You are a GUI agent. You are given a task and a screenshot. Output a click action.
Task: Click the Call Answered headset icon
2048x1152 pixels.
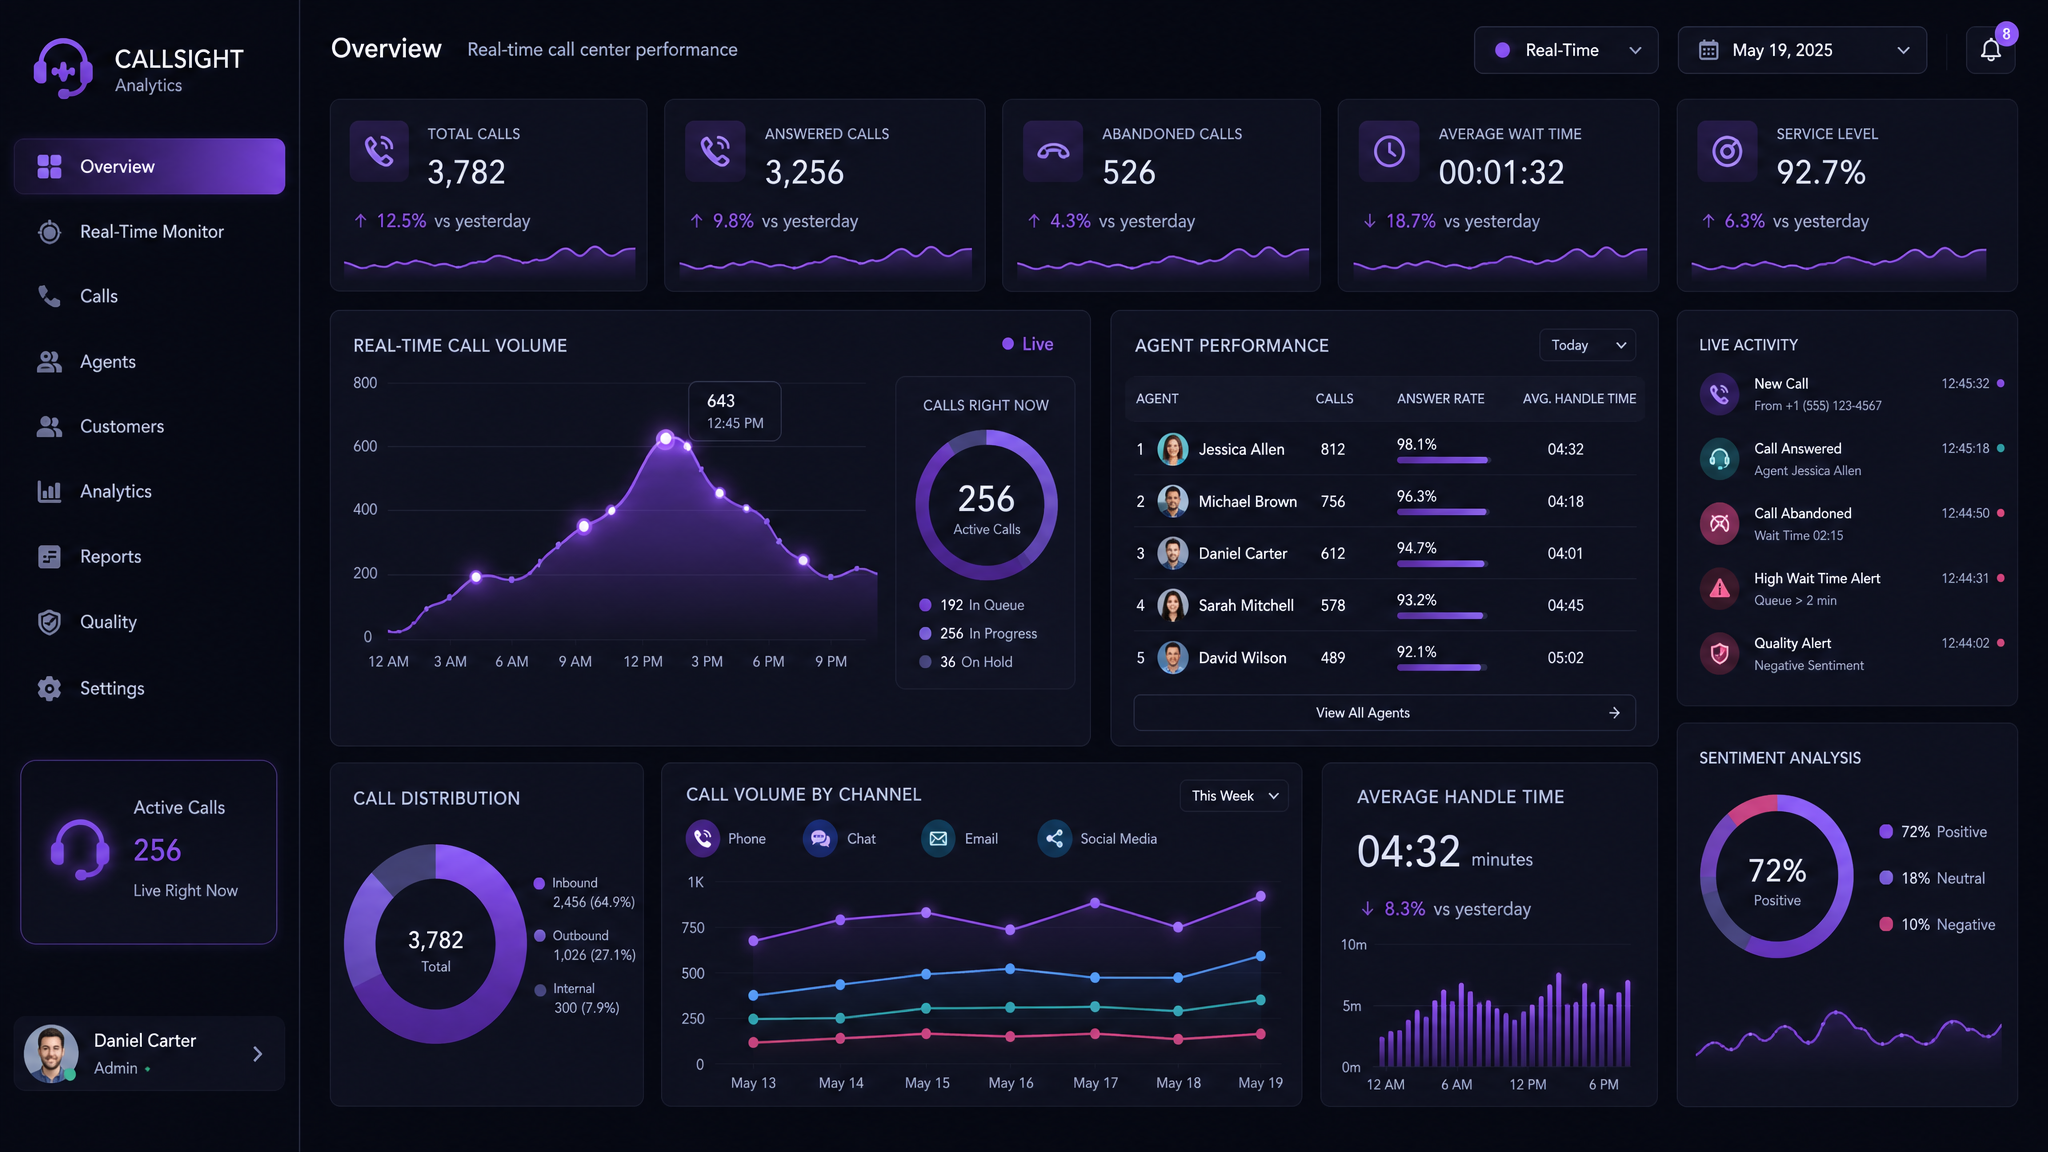point(1719,458)
